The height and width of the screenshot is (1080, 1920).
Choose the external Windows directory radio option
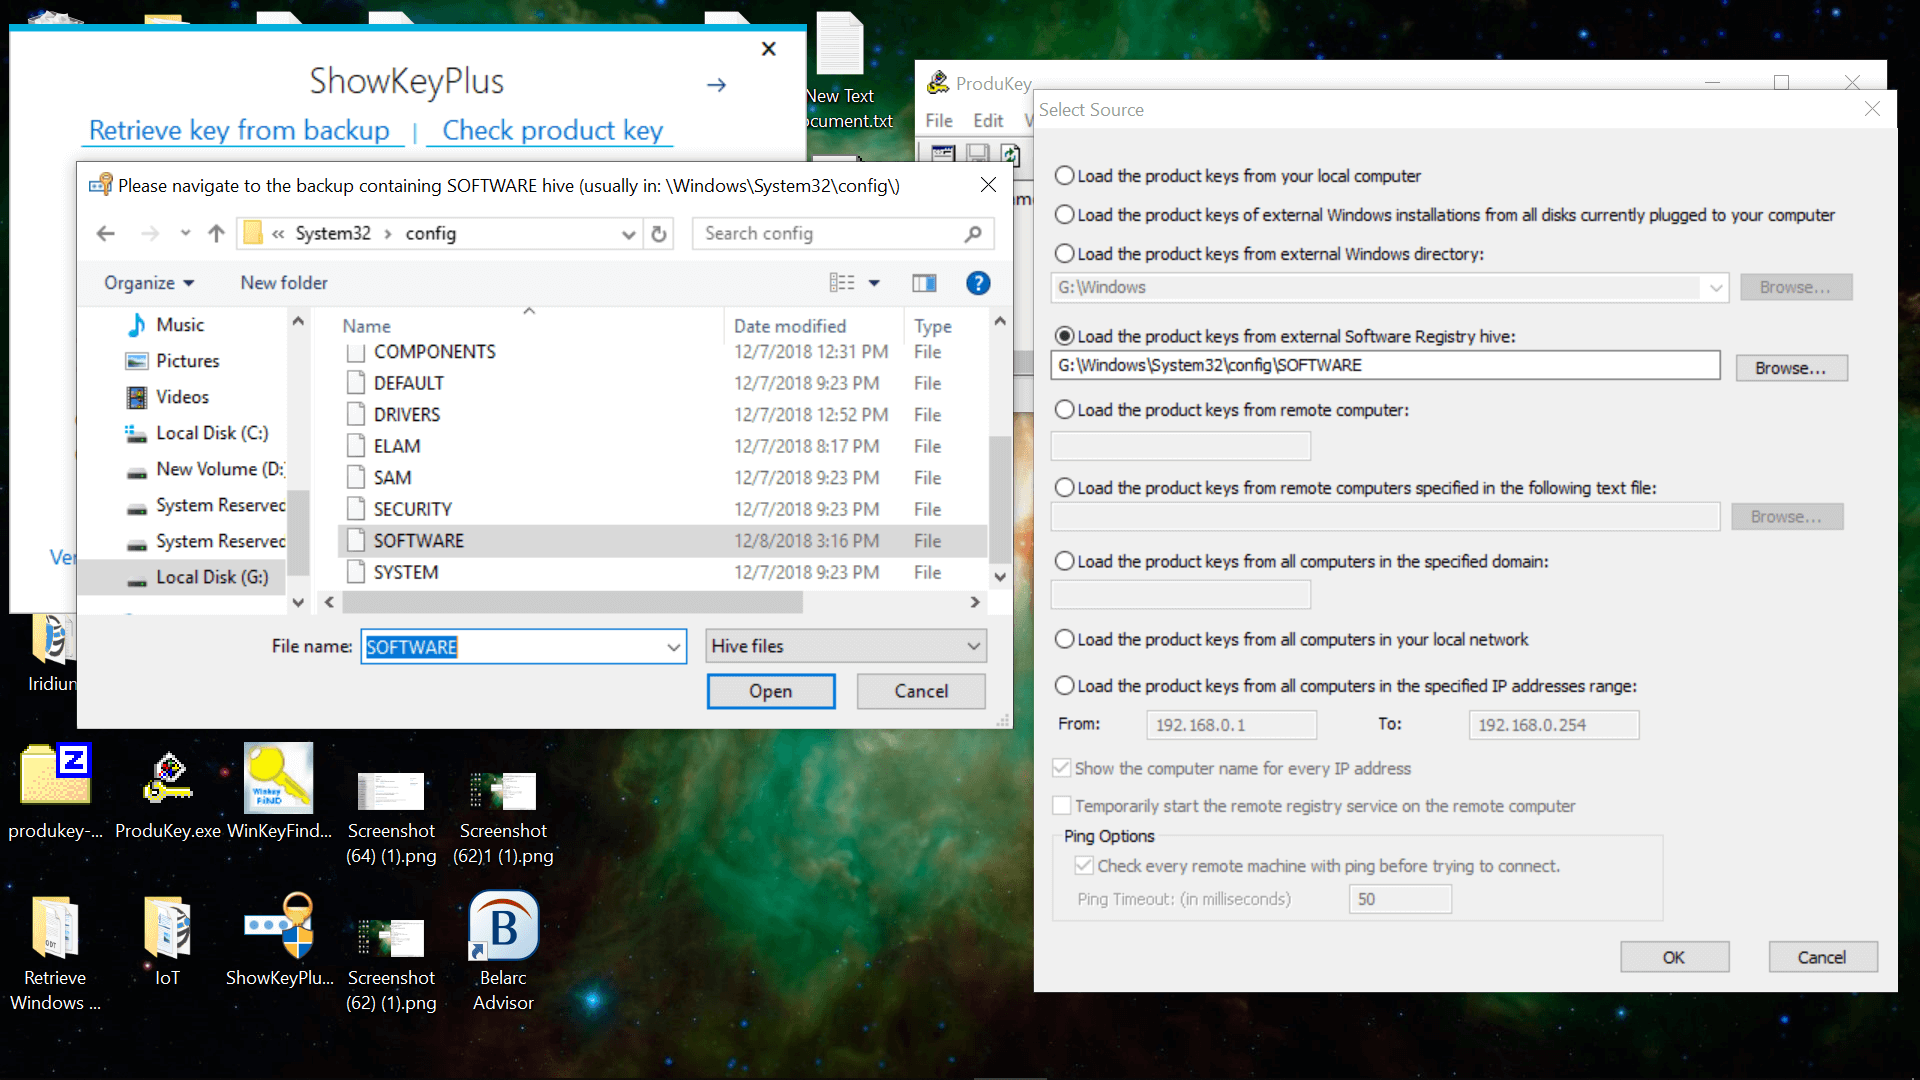tap(1065, 254)
